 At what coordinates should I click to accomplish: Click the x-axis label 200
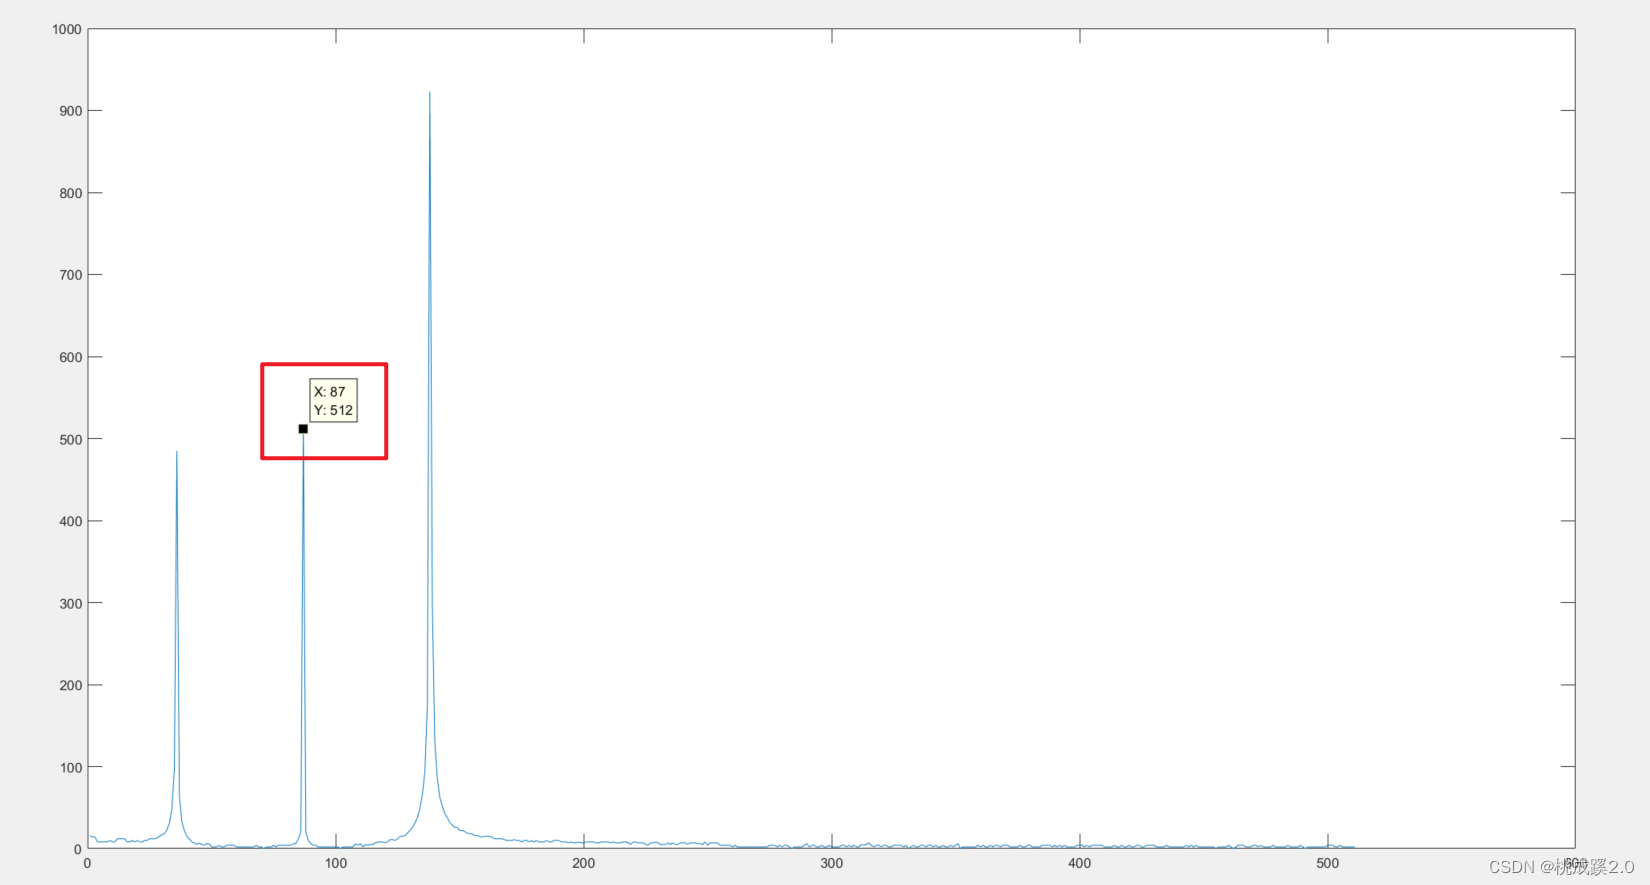click(x=584, y=863)
